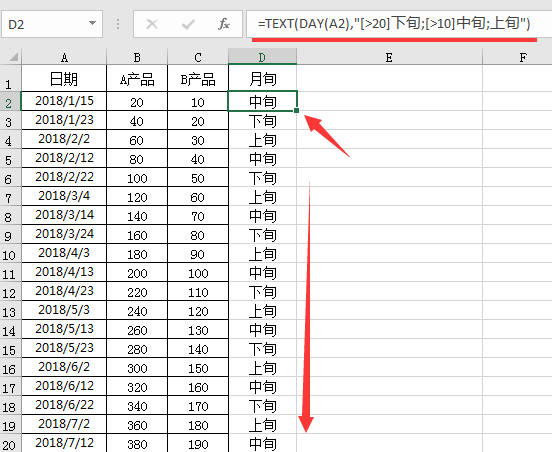The width and height of the screenshot is (552, 452).
Task: Click A产品 value 380 cell
Action: pyautogui.click(x=137, y=443)
